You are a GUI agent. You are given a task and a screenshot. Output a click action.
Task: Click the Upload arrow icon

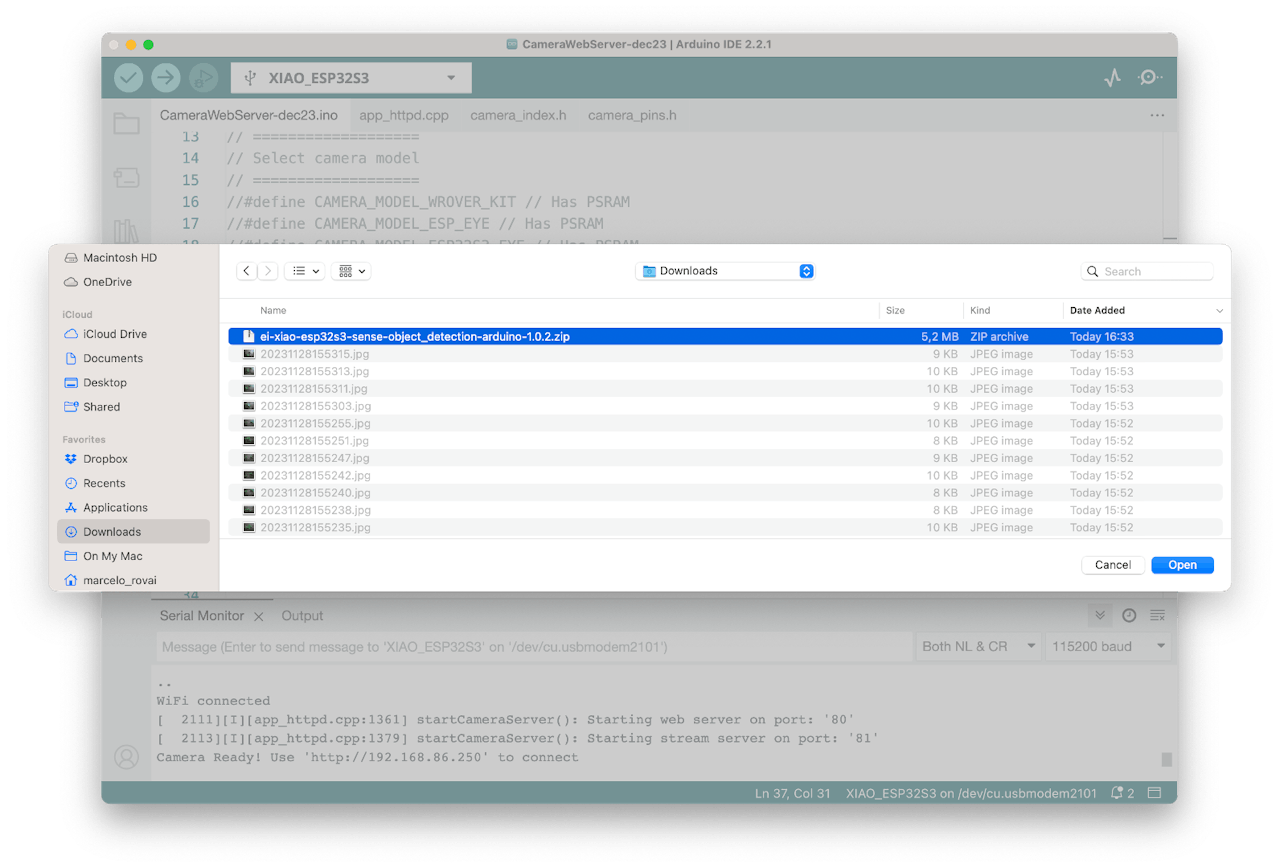coord(166,77)
